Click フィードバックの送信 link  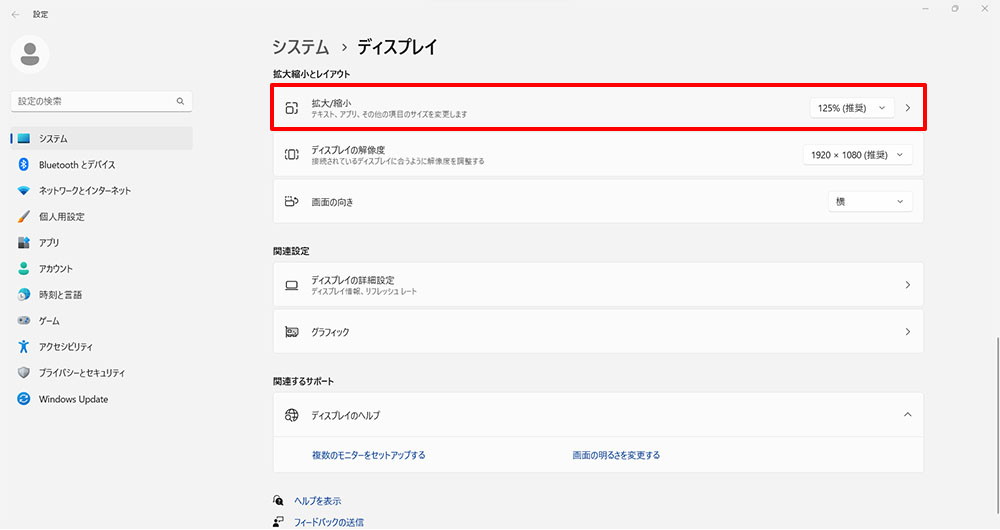pyautogui.click(x=328, y=522)
